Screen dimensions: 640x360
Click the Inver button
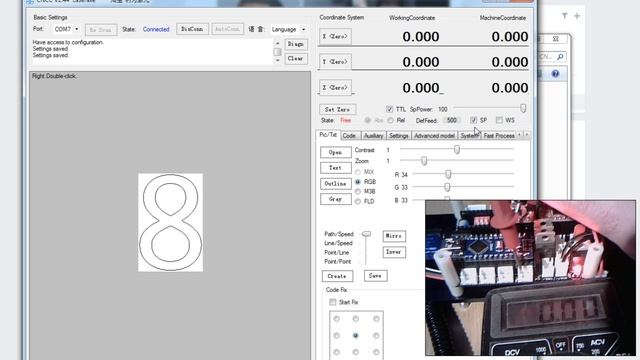tap(394, 252)
